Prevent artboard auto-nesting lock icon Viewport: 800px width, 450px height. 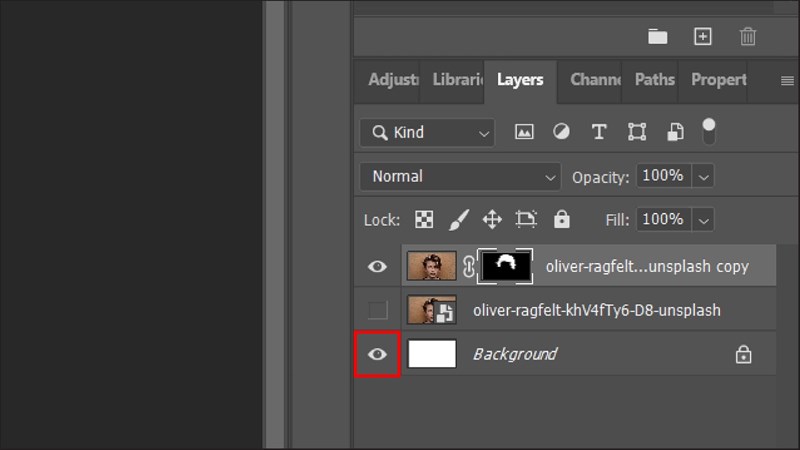click(526, 219)
